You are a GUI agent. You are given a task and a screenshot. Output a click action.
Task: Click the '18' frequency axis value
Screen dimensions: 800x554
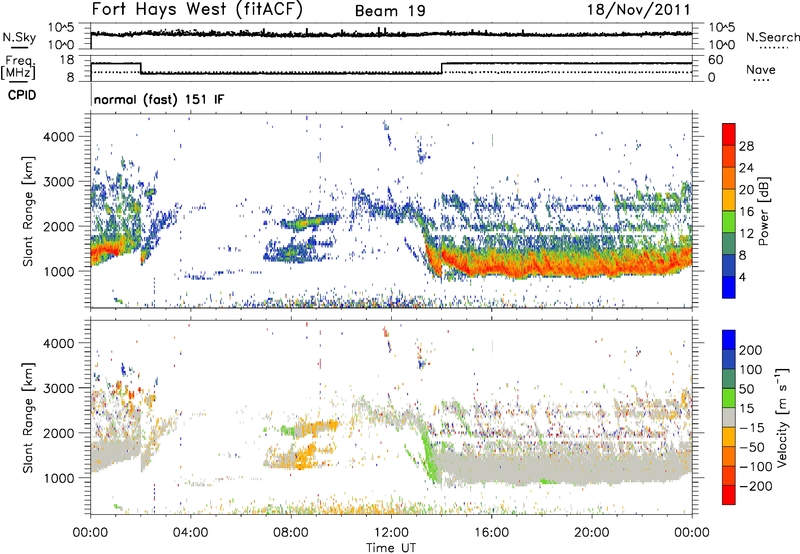tap(67, 59)
